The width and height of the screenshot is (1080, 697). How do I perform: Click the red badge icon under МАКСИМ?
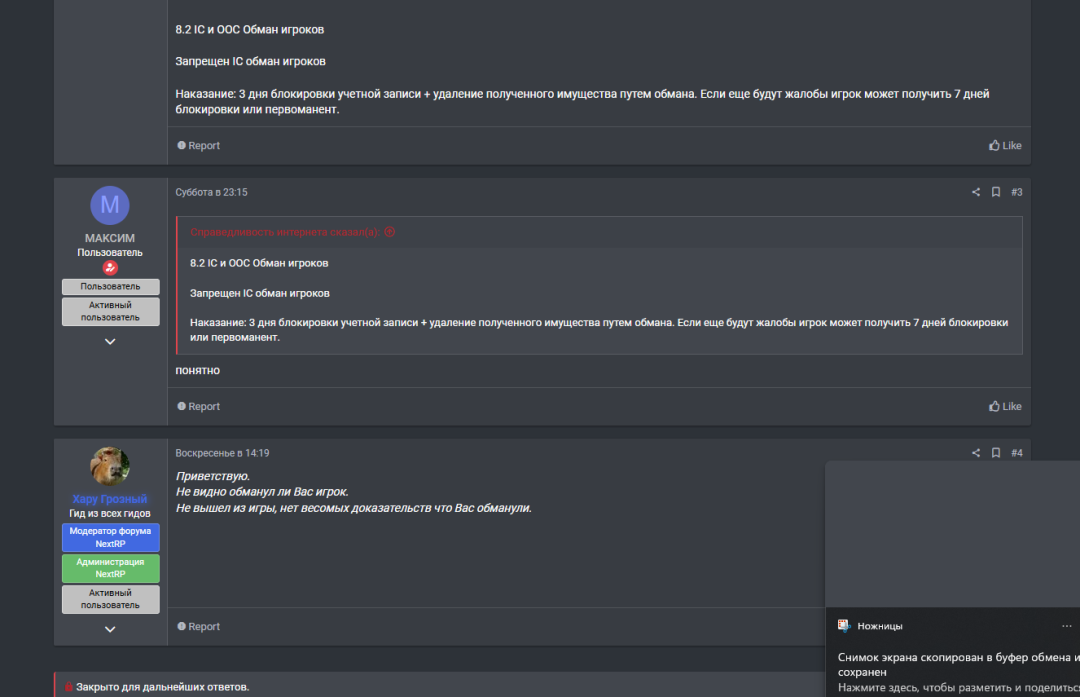tap(110, 267)
